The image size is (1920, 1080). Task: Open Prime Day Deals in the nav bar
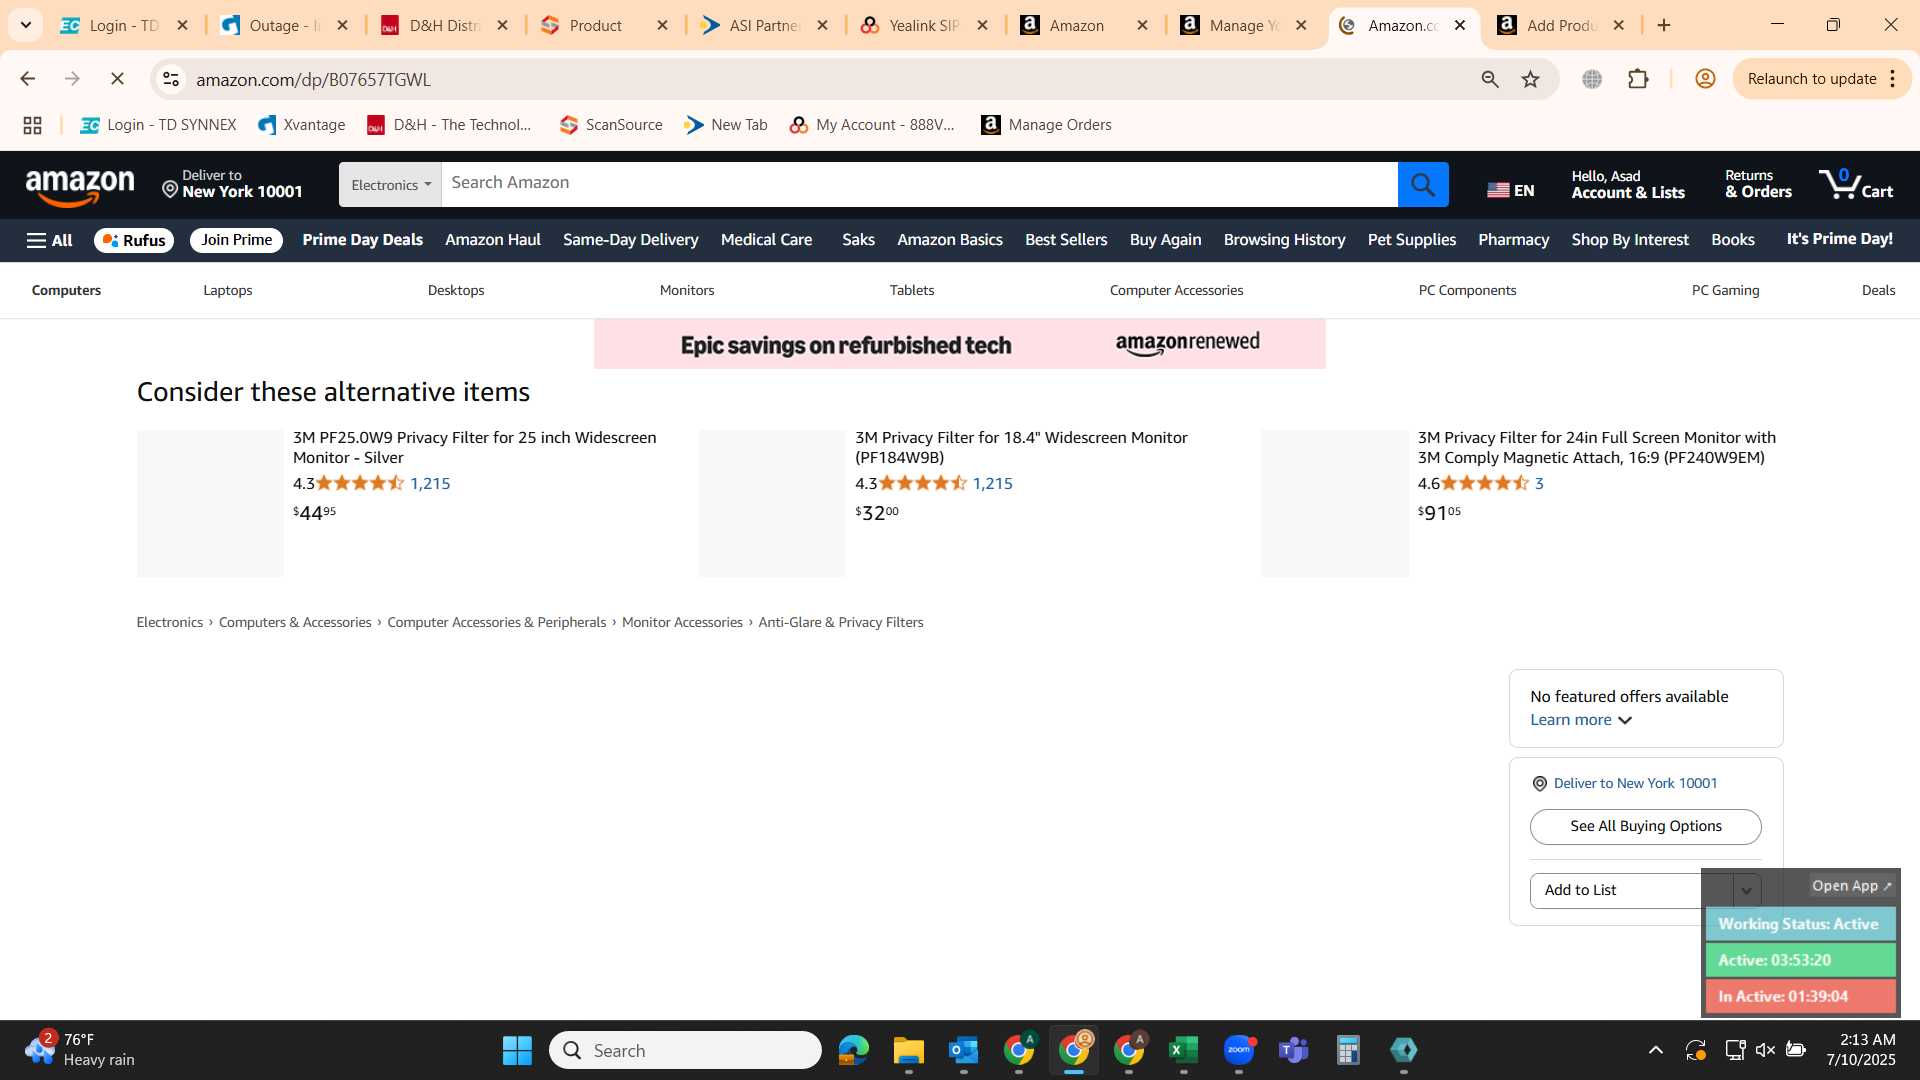[362, 240]
